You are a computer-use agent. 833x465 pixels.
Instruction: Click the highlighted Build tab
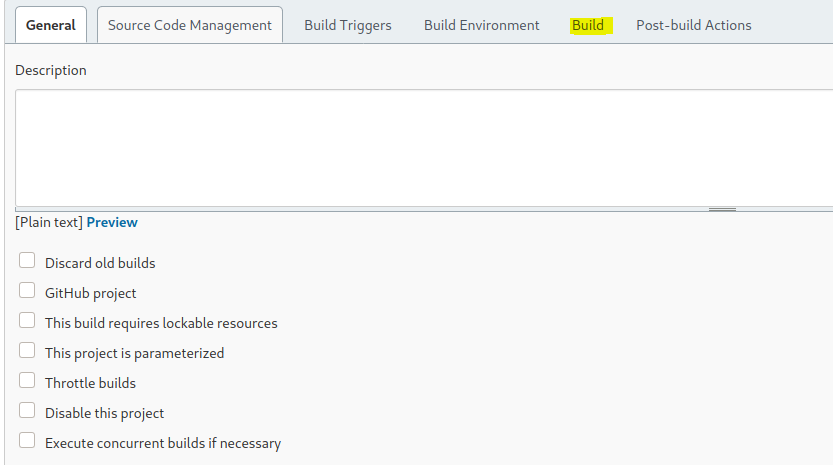coord(588,25)
